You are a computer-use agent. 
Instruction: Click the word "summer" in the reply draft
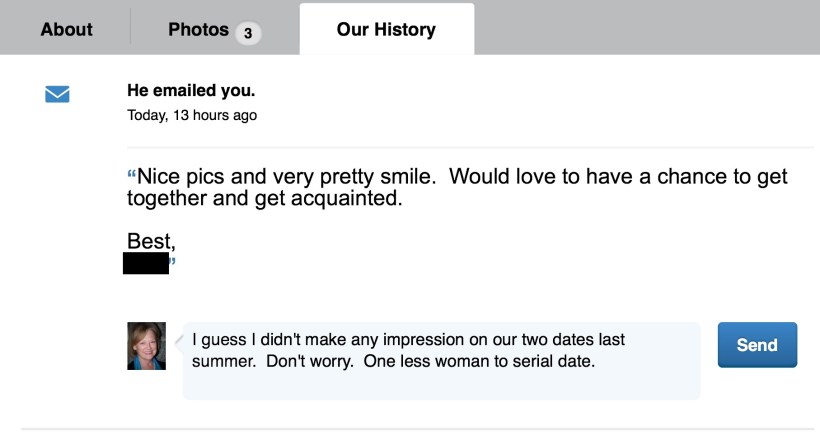(220, 360)
